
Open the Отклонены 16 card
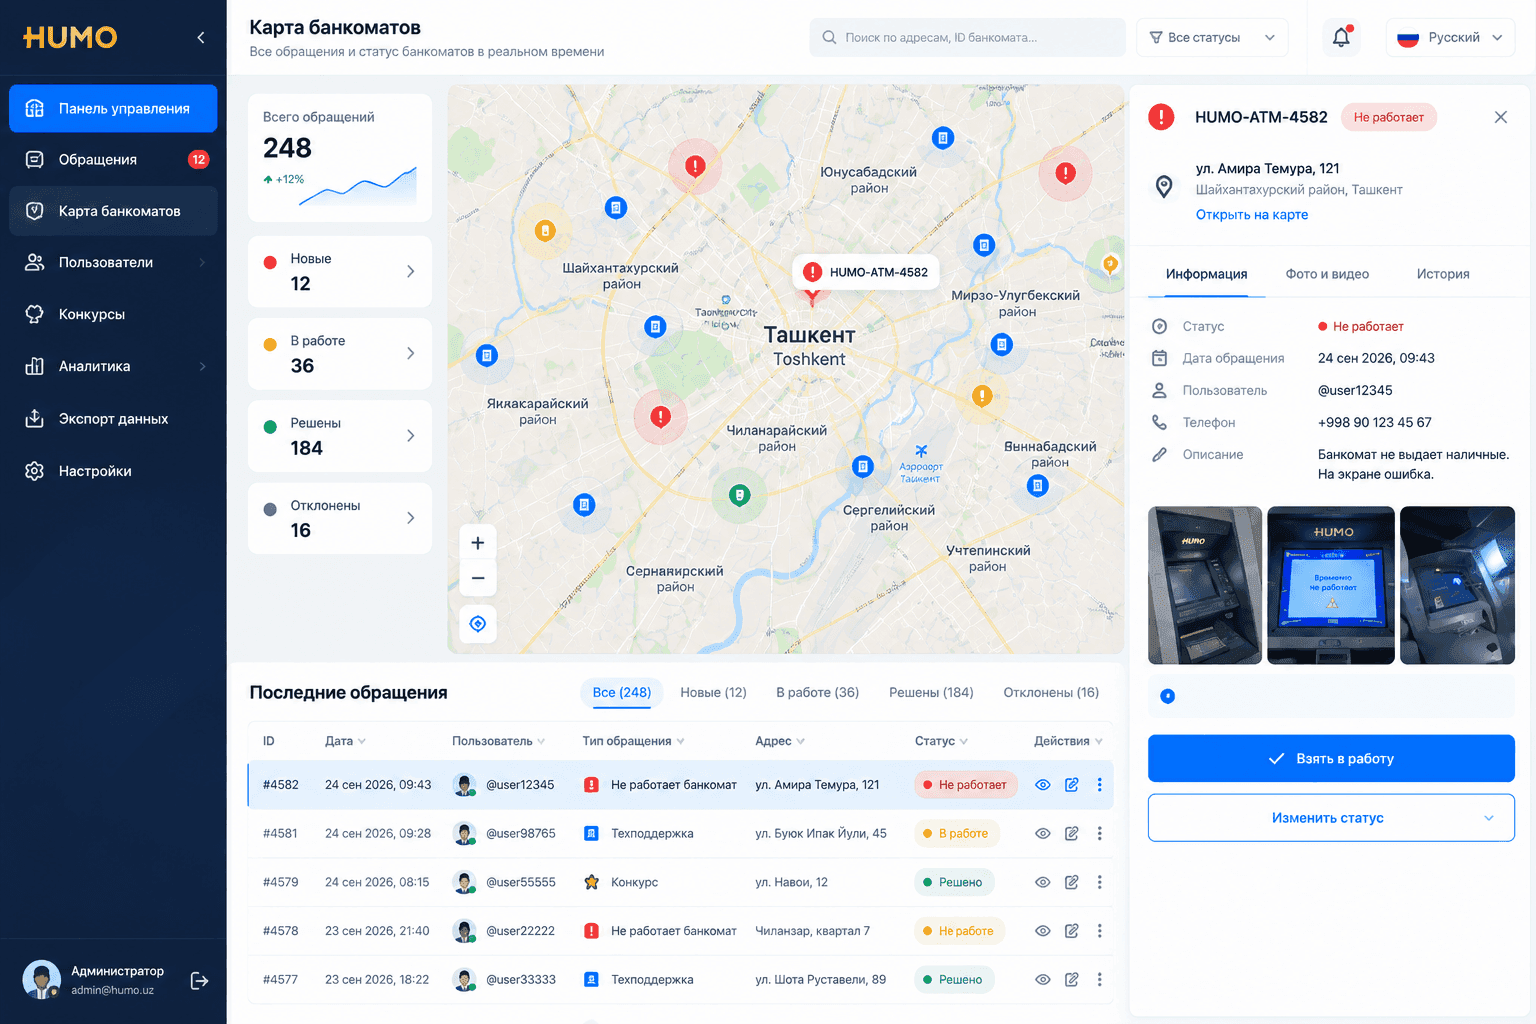(340, 518)
